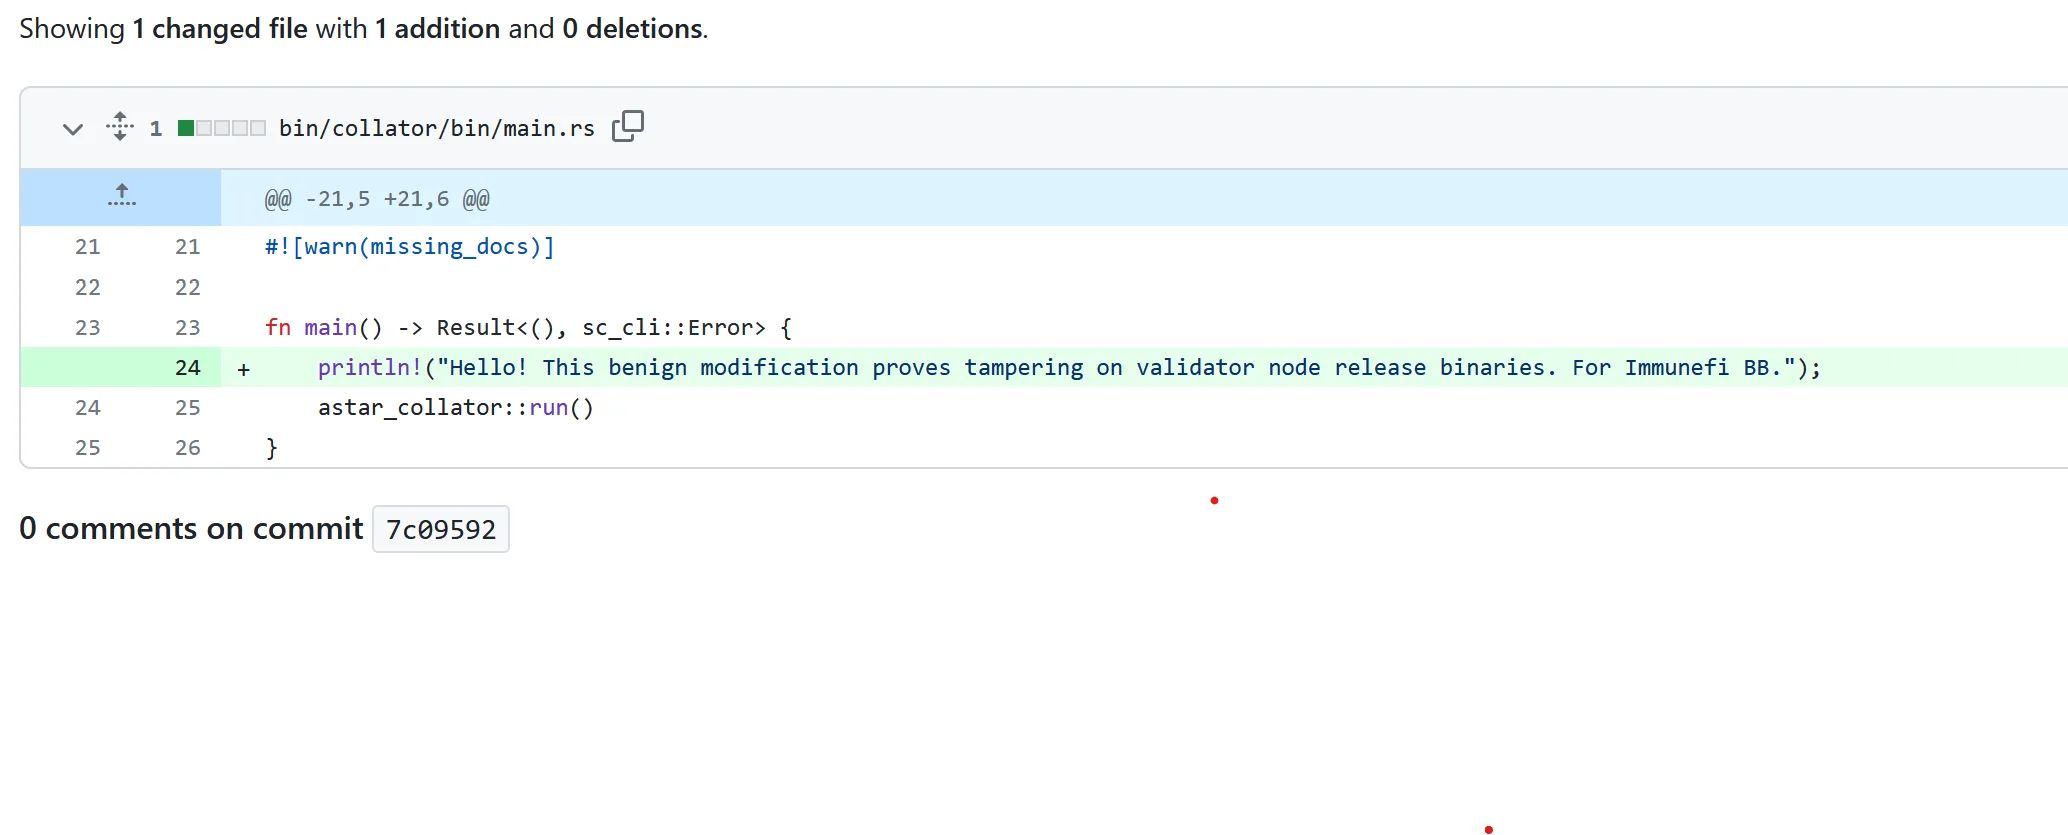The width and height of the screenshot is (2068, 835).
Task: Click the change count number beside diffstat
Action: [156, 129]
